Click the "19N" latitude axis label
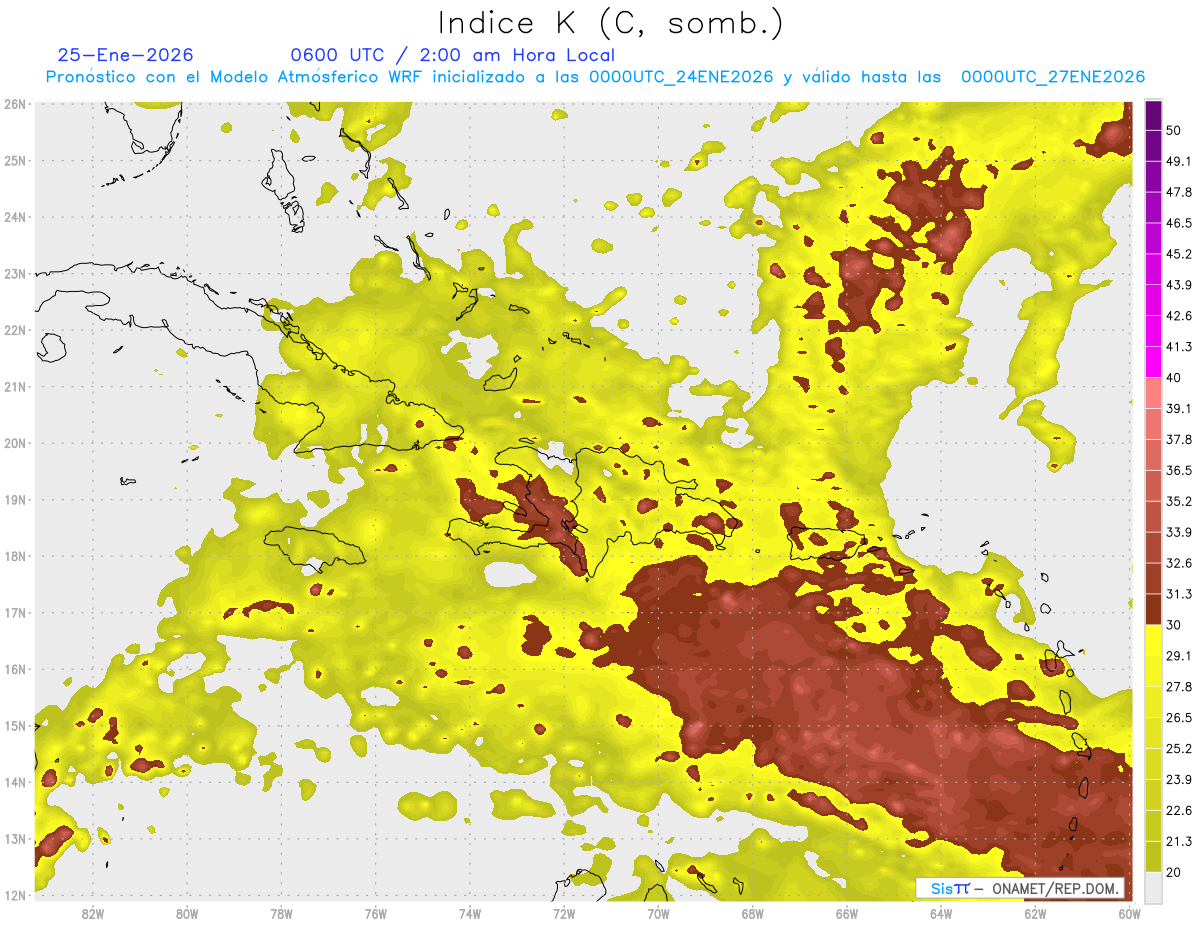Image resolution: width=1200 pixels, height=927 pixels. pos(15,499)
